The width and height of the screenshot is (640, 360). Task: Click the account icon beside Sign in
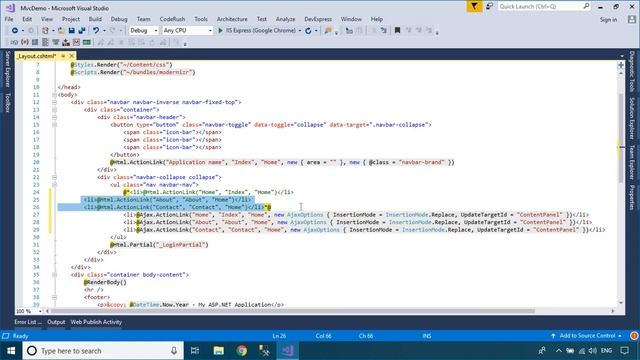632,19
